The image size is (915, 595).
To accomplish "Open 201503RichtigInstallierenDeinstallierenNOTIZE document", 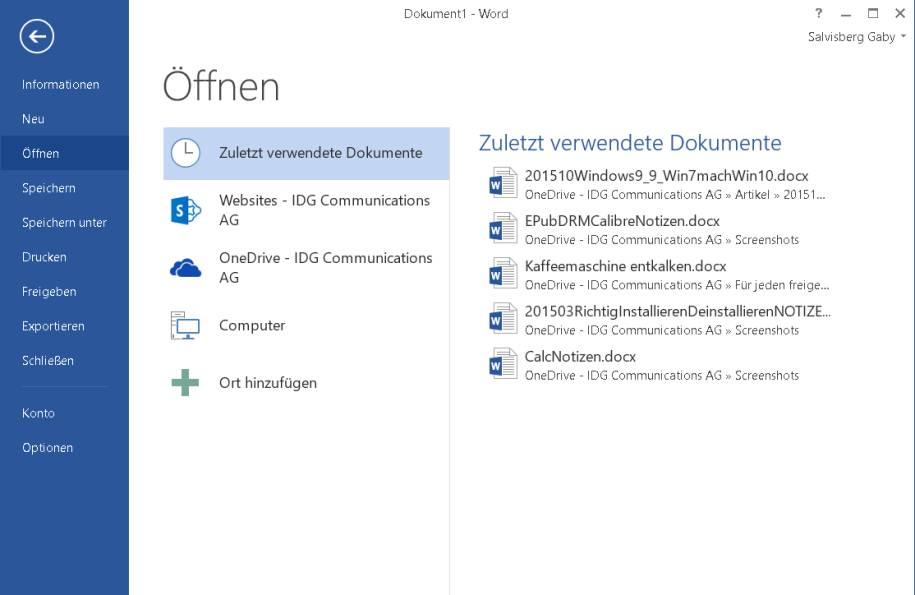I will pyautogui.click(x=677, y=311).
